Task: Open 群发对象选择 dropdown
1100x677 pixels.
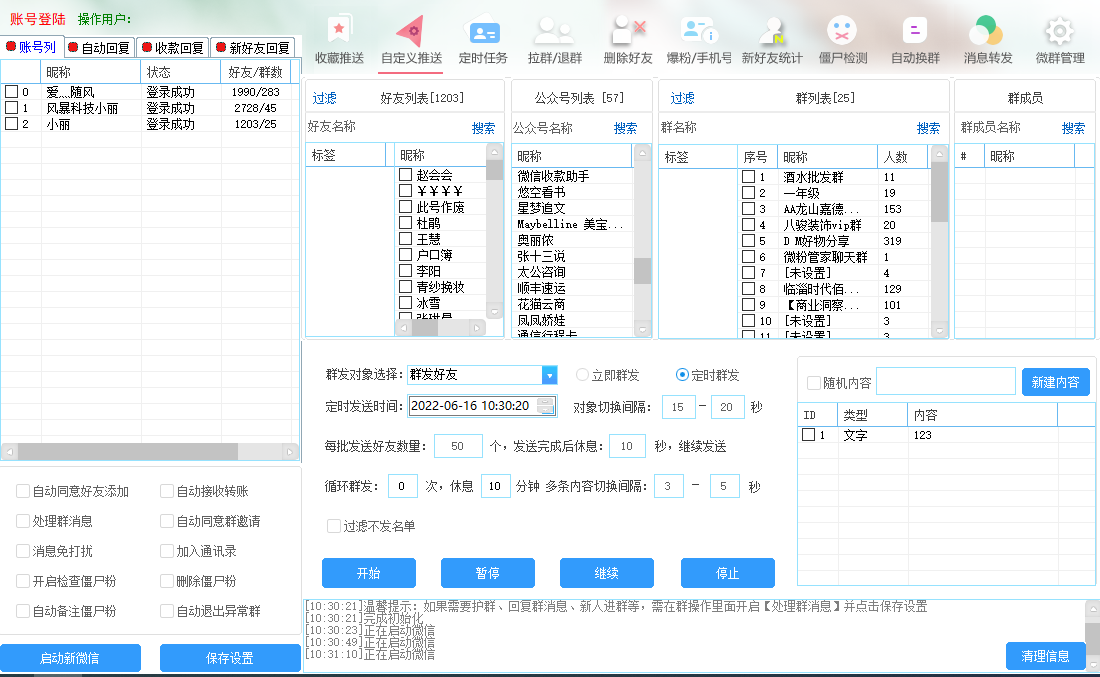Action: tap(549, 375)
